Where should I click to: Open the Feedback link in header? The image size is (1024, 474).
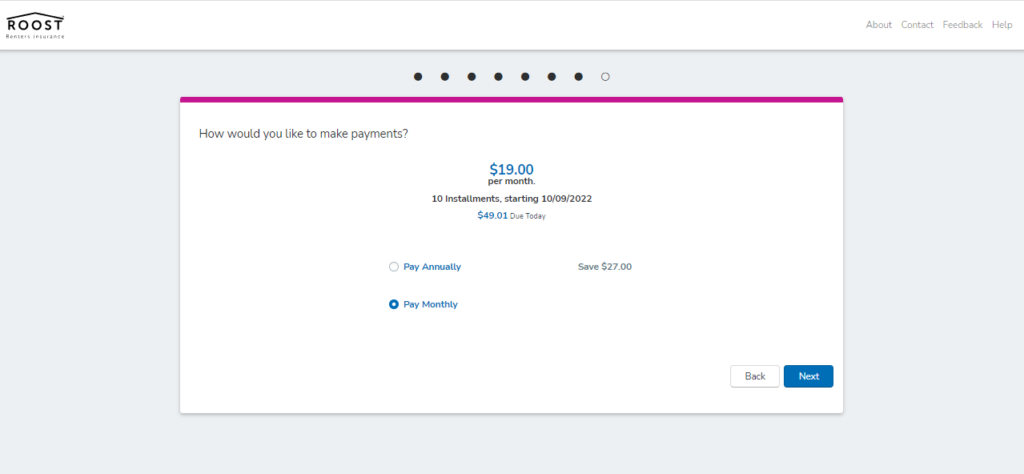click(962, 25)
